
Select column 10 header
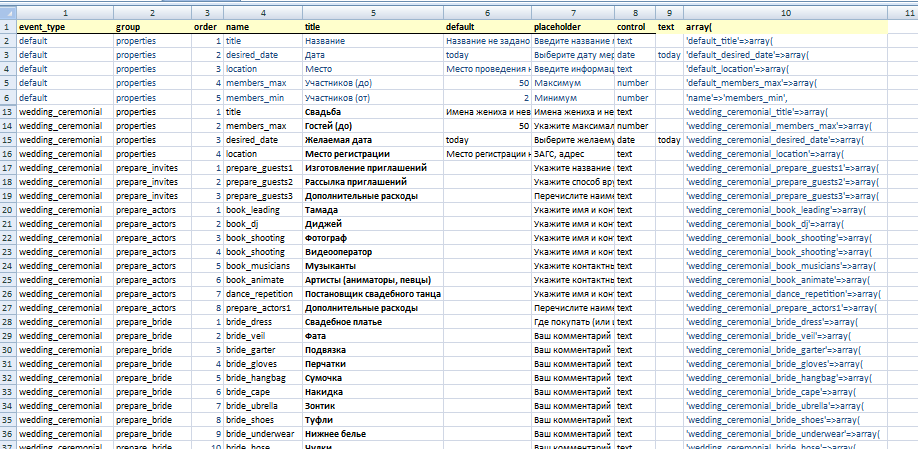(x=785, y=13)
